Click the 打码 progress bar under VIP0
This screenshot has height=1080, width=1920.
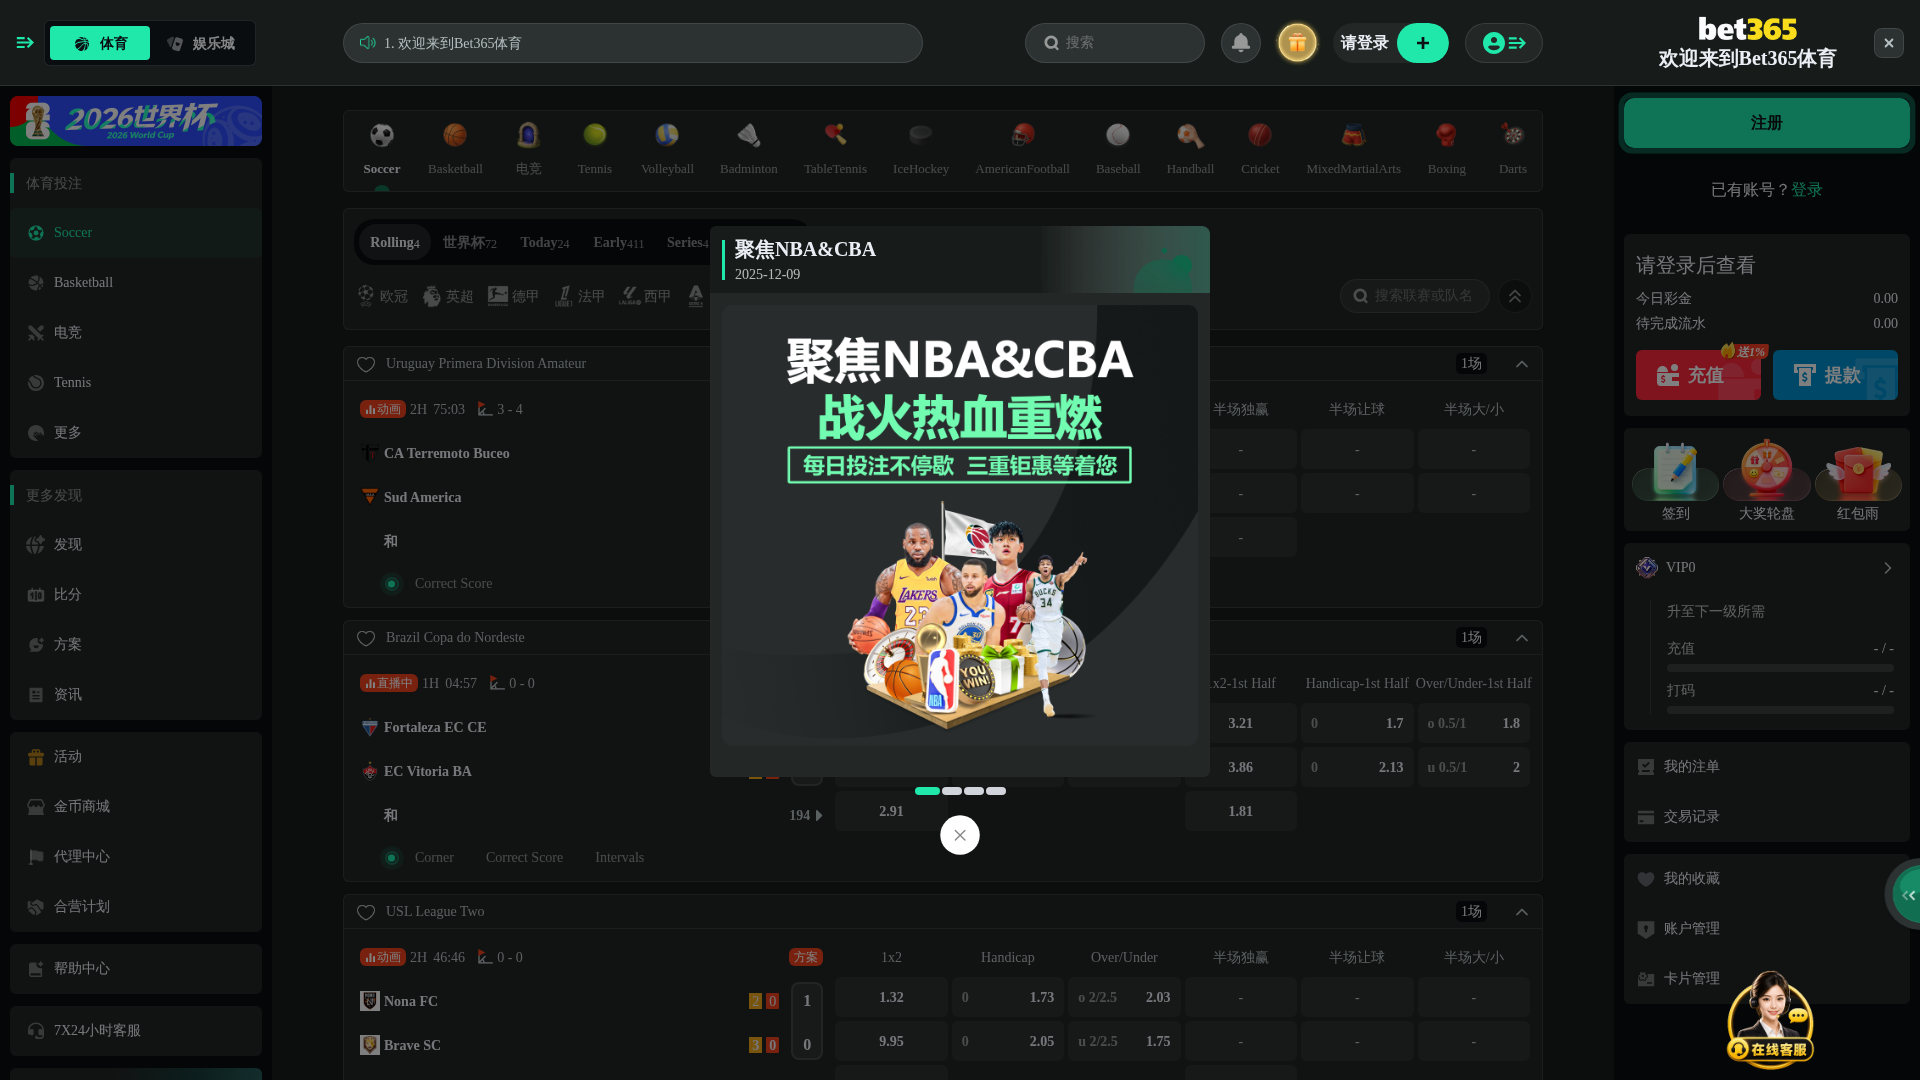pos(1780,710)
